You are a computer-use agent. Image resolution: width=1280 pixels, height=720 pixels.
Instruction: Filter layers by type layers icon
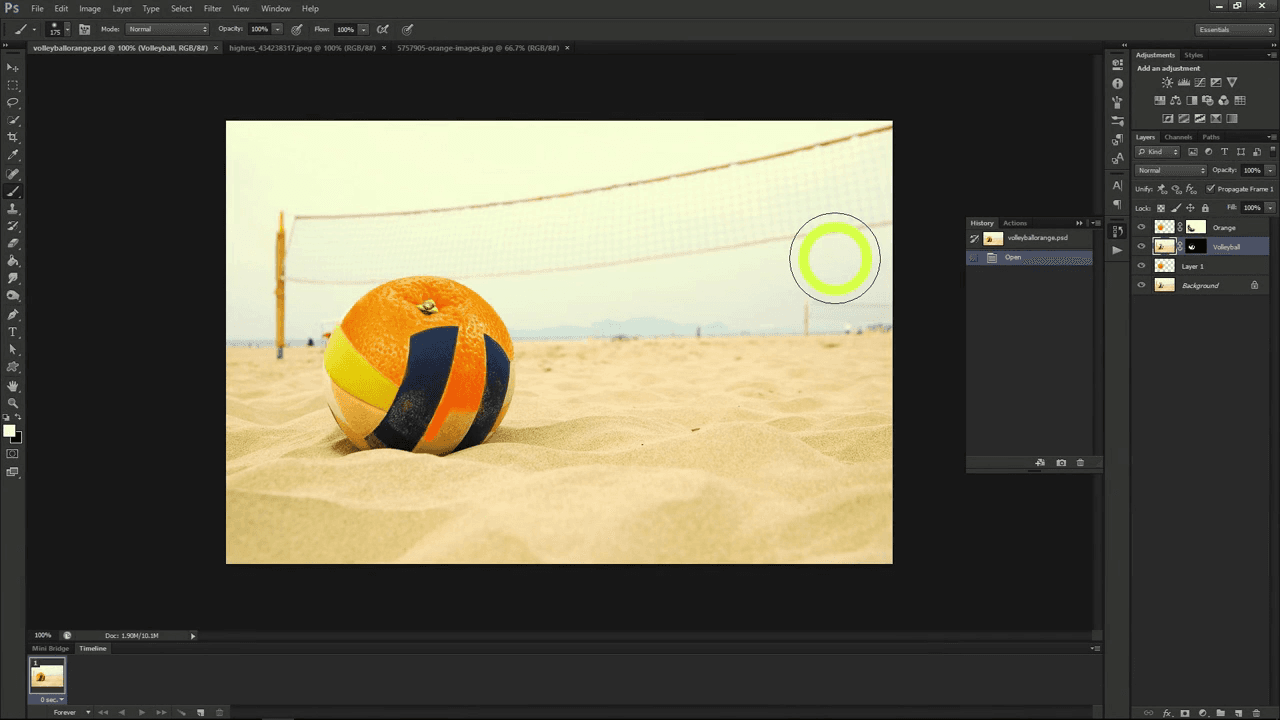[x=1224, y=152]
